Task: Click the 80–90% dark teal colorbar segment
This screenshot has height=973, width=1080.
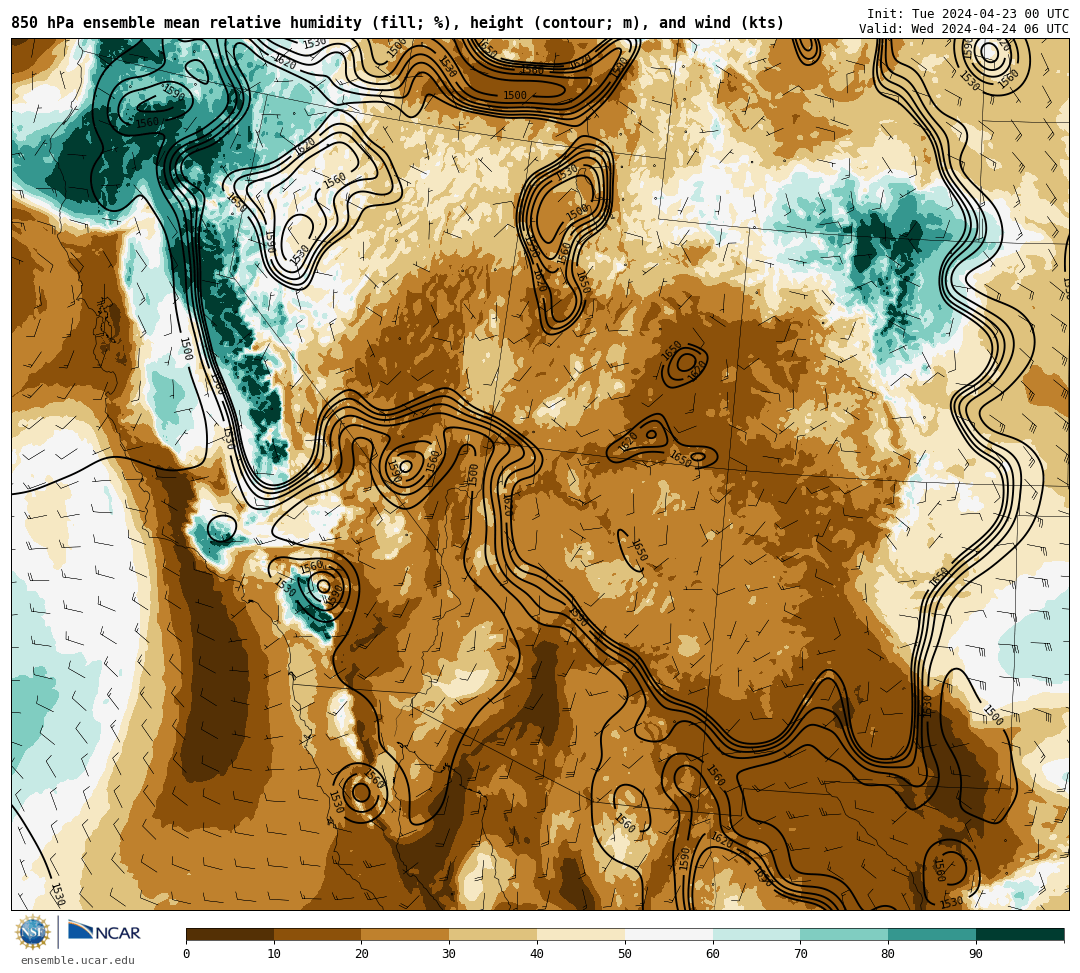Action: (932, 934)
